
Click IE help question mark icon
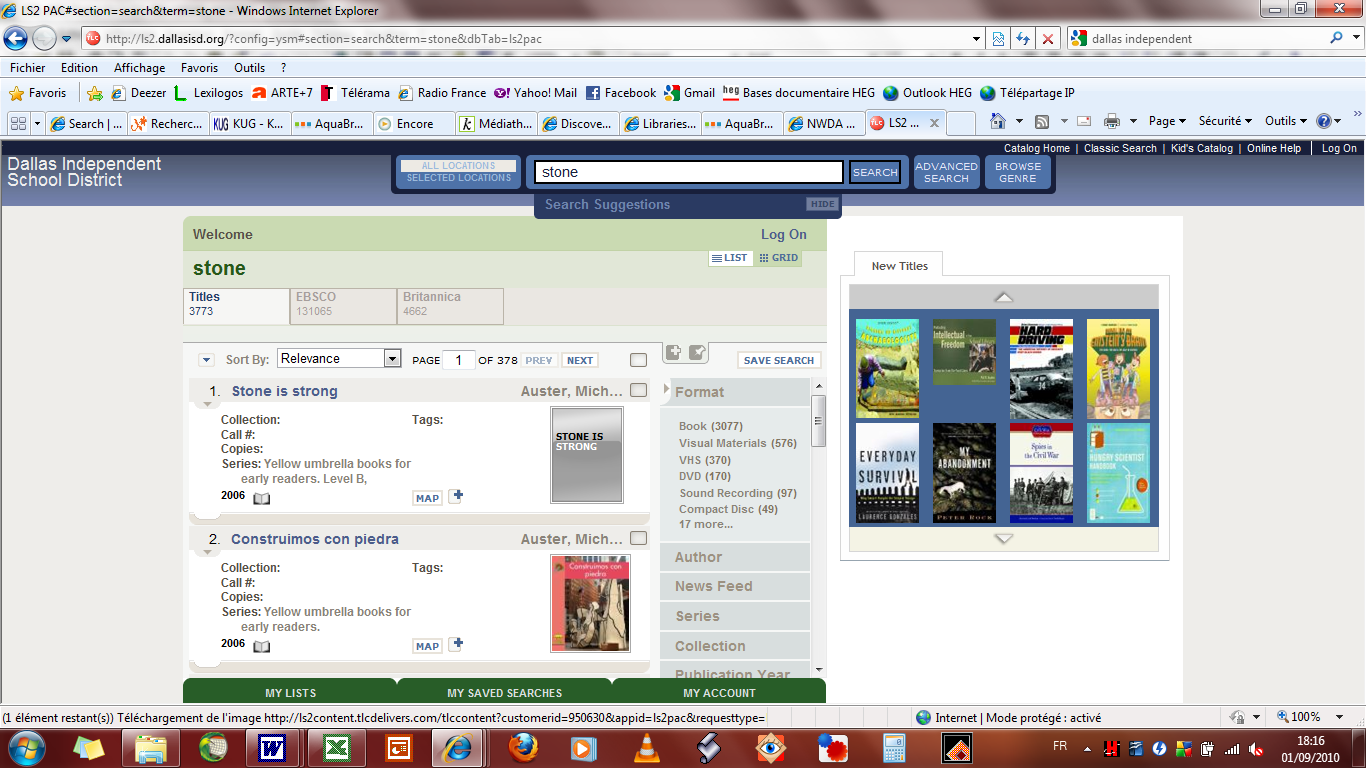click(1324, 121)
